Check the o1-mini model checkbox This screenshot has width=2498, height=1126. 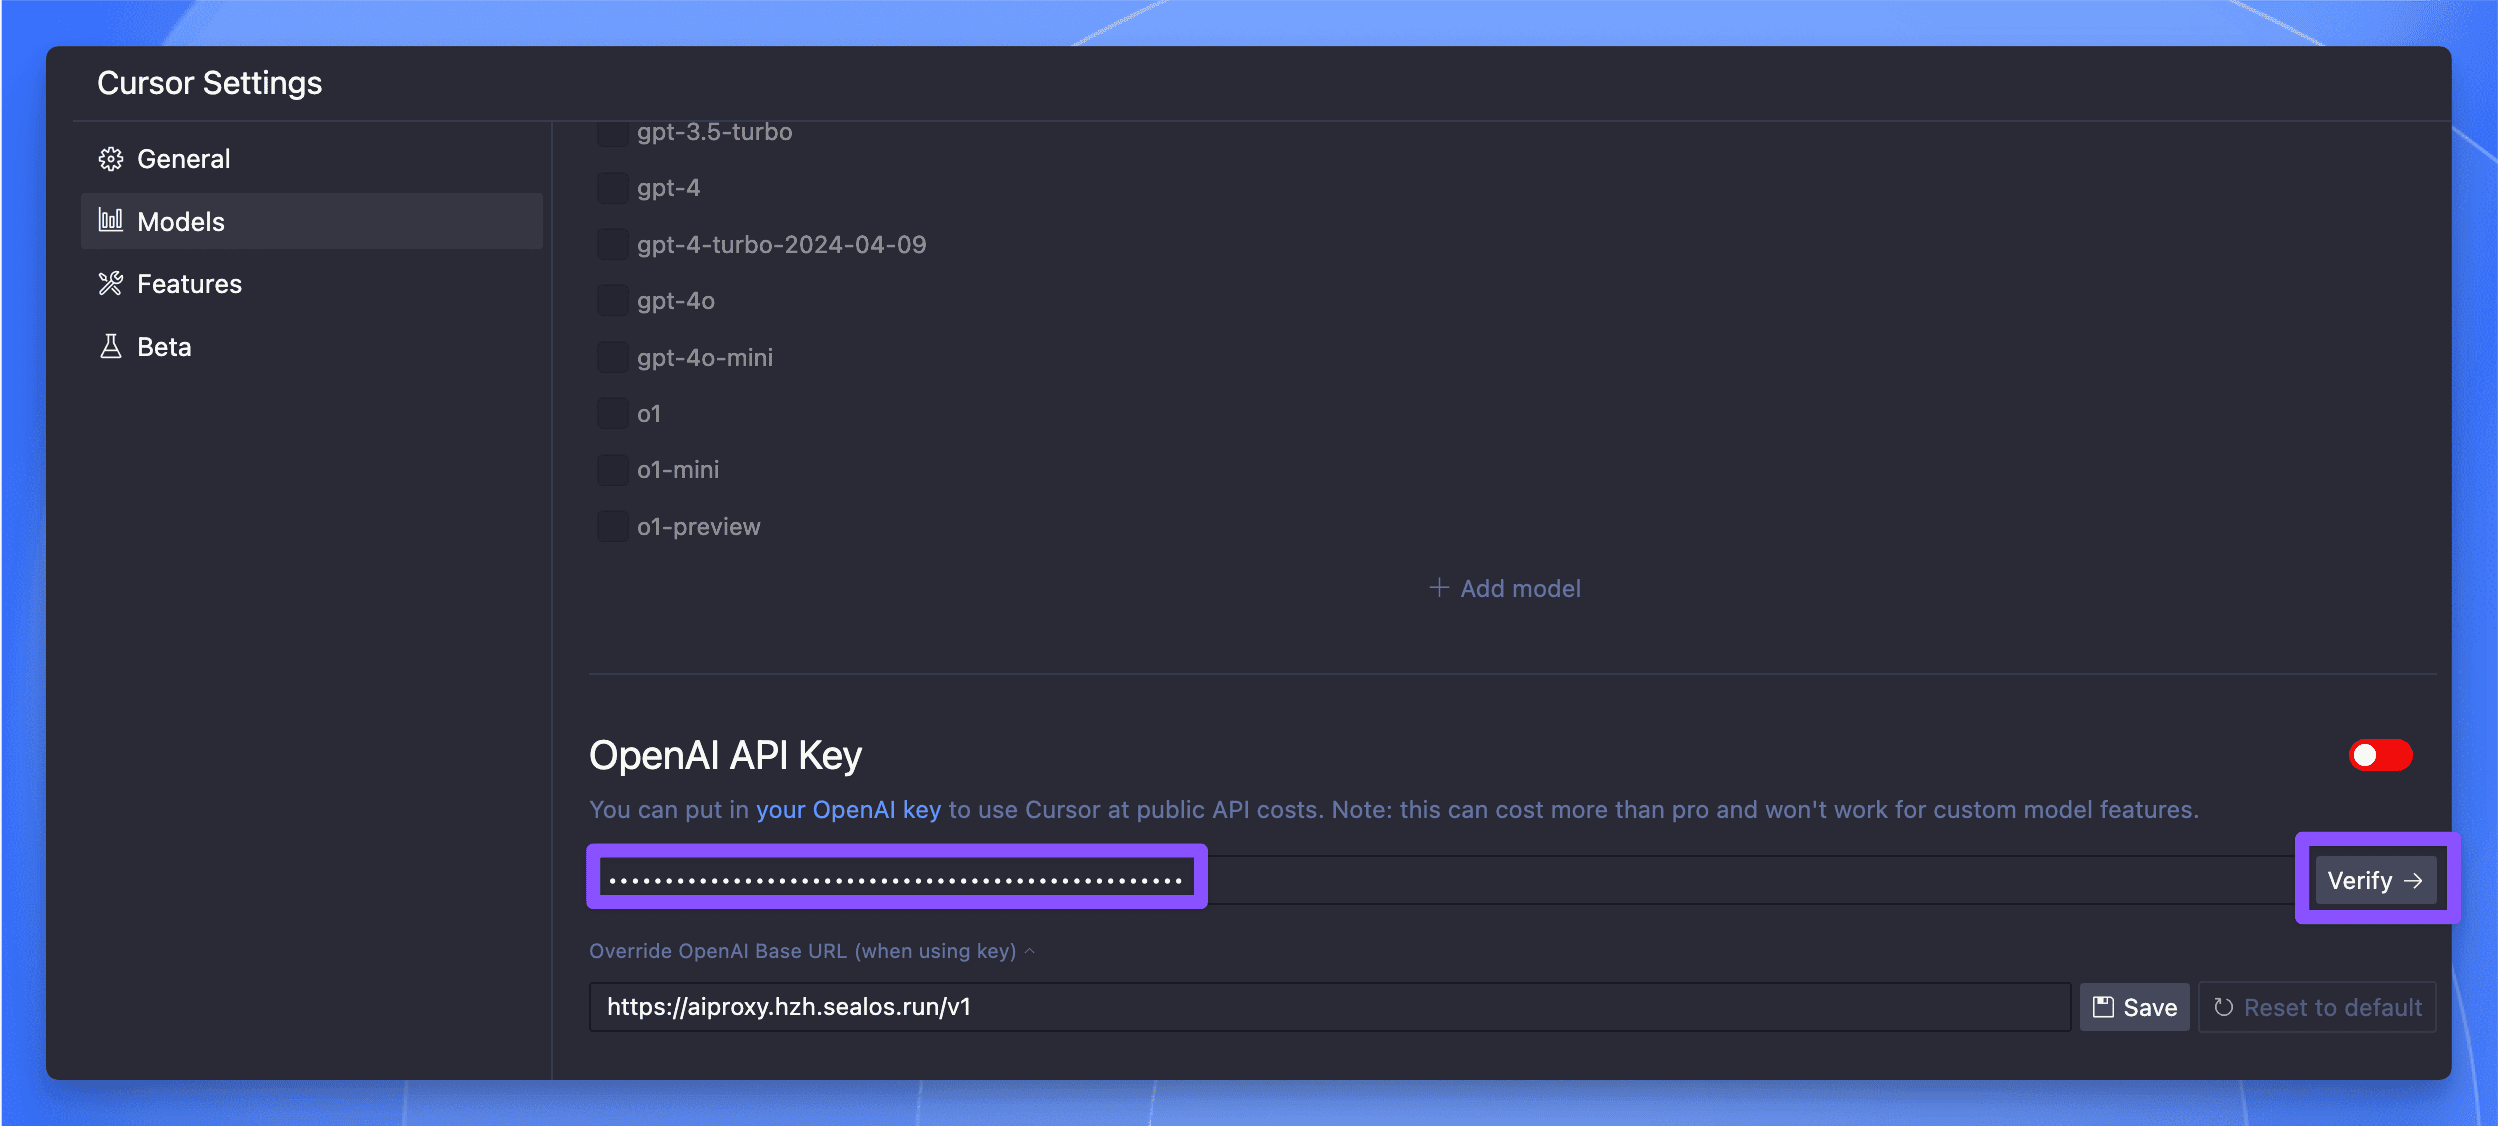point(612,470)
